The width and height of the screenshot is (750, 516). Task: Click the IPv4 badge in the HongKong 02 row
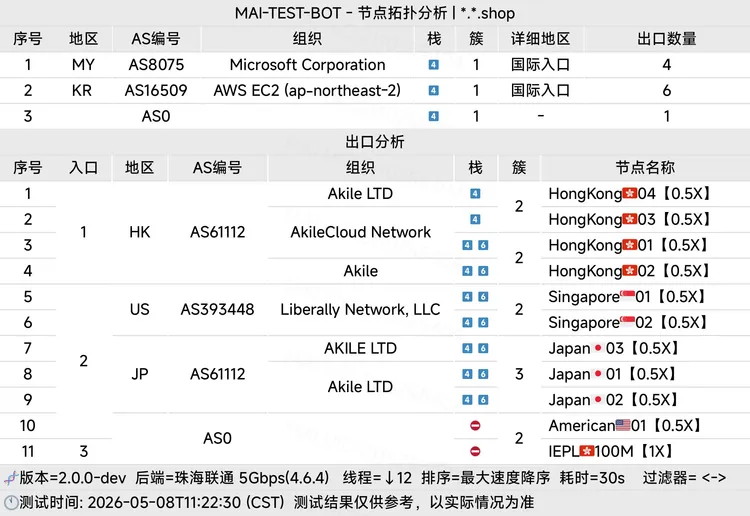point(467,271)
